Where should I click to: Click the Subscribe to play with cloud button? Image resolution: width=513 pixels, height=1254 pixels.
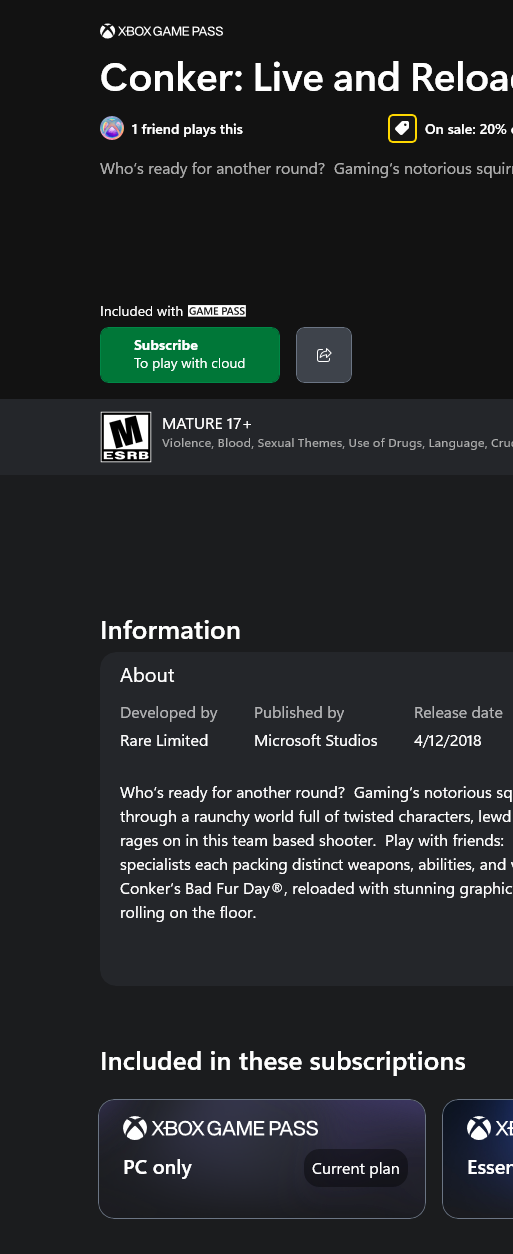click(x=190, y=355)
